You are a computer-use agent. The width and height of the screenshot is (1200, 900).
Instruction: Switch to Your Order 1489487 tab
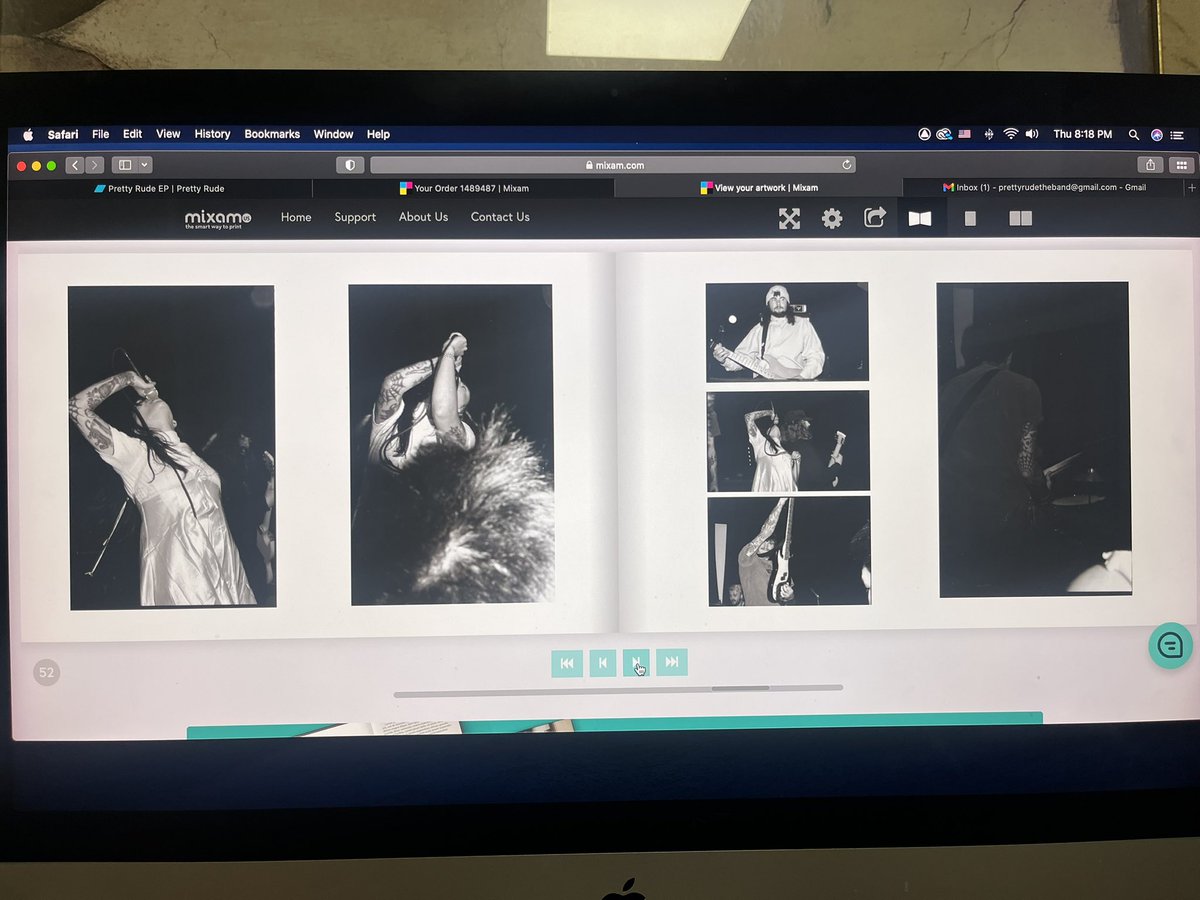tap(463, 188)
